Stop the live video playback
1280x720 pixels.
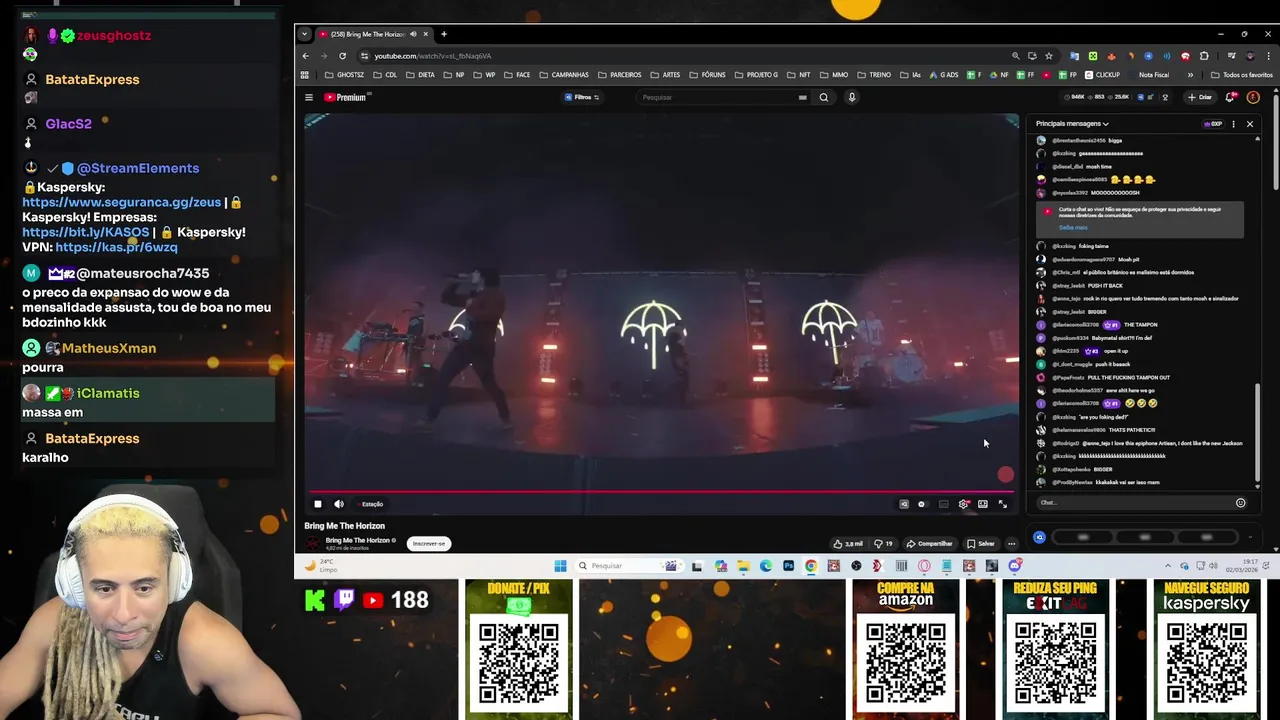pyautogui.click(x=318, y=504)
